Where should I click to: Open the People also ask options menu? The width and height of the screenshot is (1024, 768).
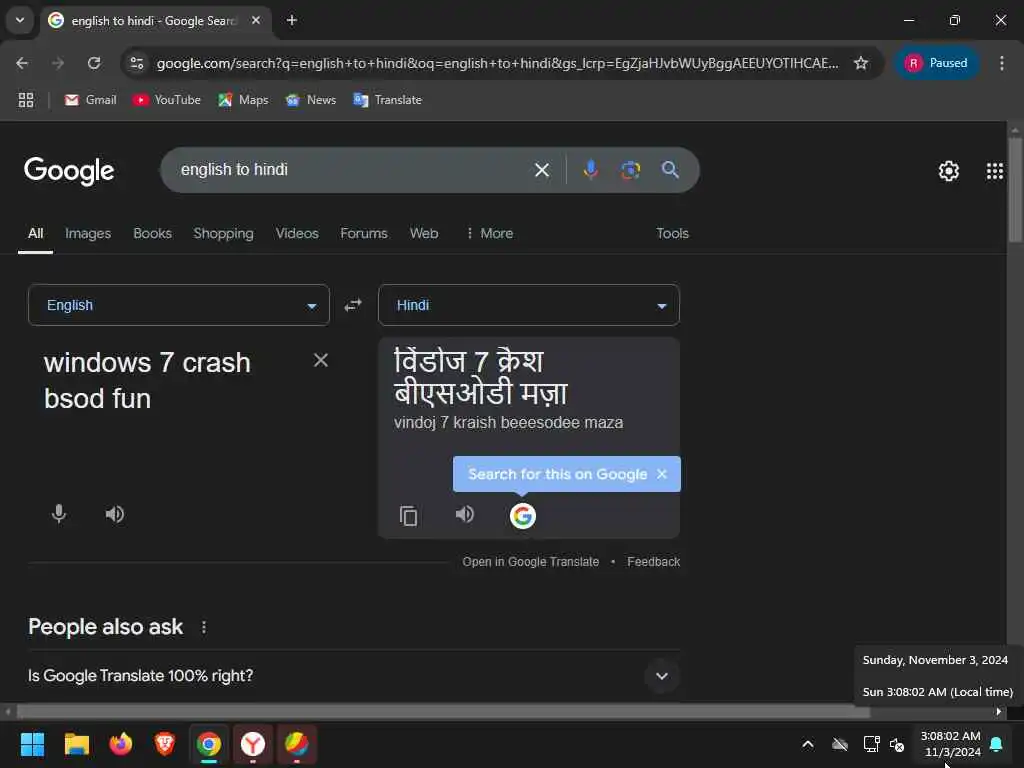tap(204, 627)
